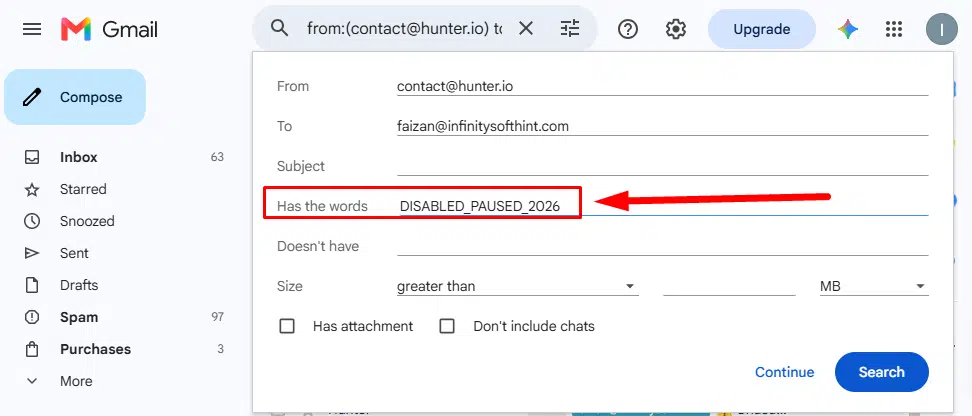Open the greater than size dropdown
972x416 pixels.
click(x=518, y=286)
